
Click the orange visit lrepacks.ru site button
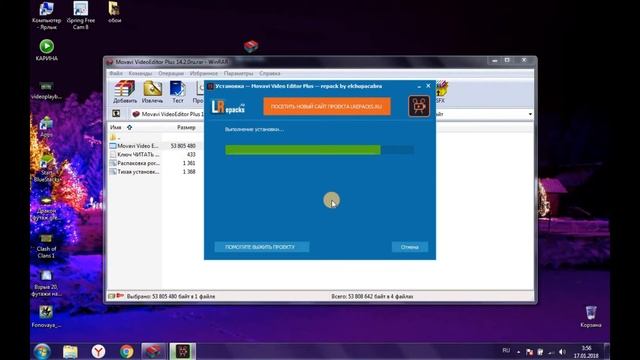[327, 107]
